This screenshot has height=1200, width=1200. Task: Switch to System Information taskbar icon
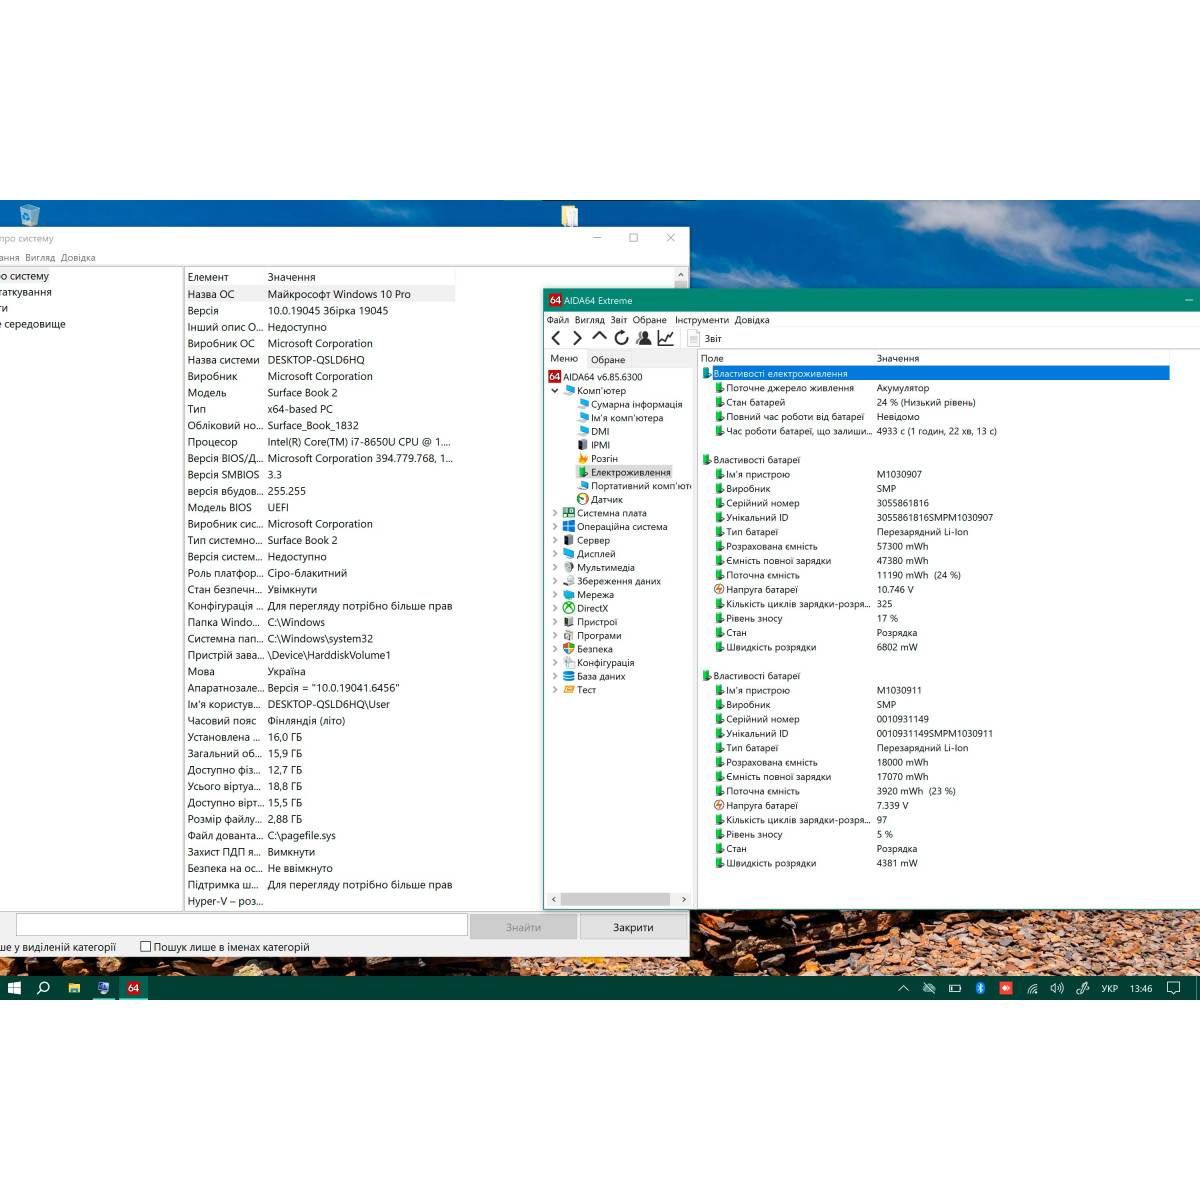click(103, 988)
